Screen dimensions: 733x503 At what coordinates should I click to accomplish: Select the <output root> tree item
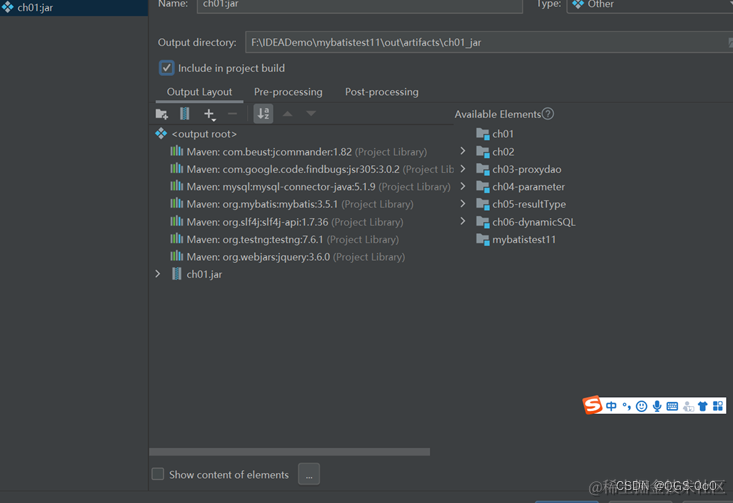204,134
